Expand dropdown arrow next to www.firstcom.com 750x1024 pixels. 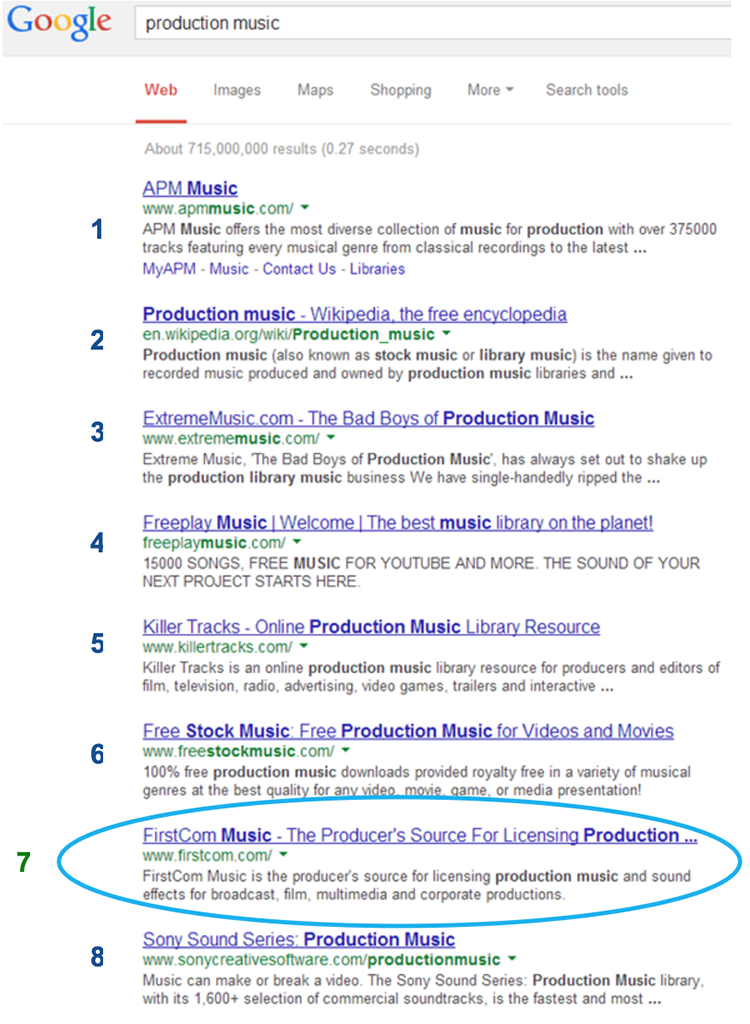284,854
